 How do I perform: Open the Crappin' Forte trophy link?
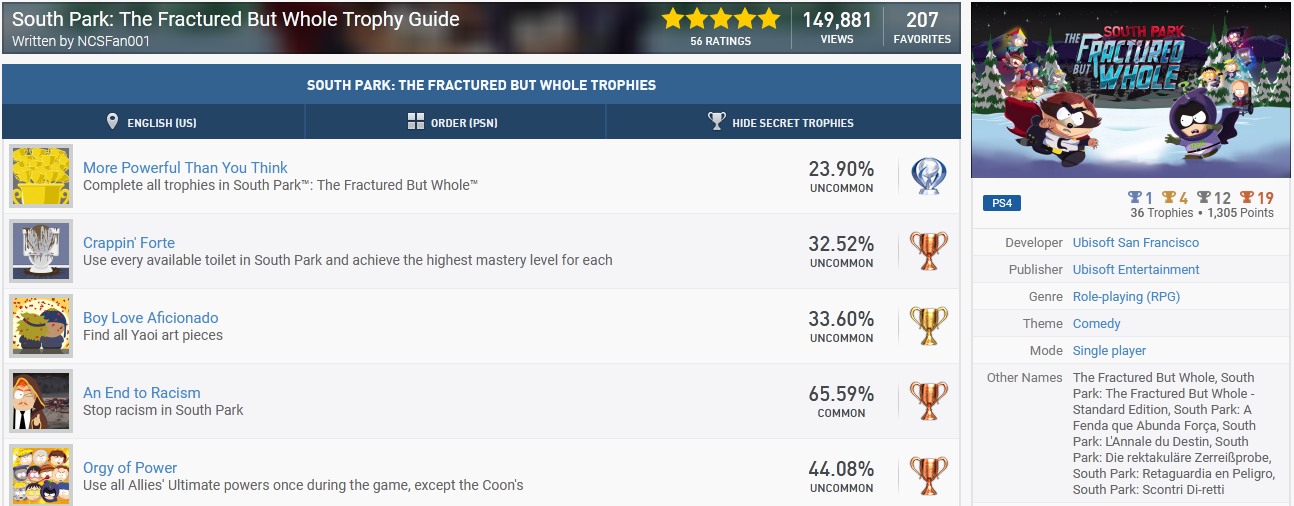coord(129,243)
